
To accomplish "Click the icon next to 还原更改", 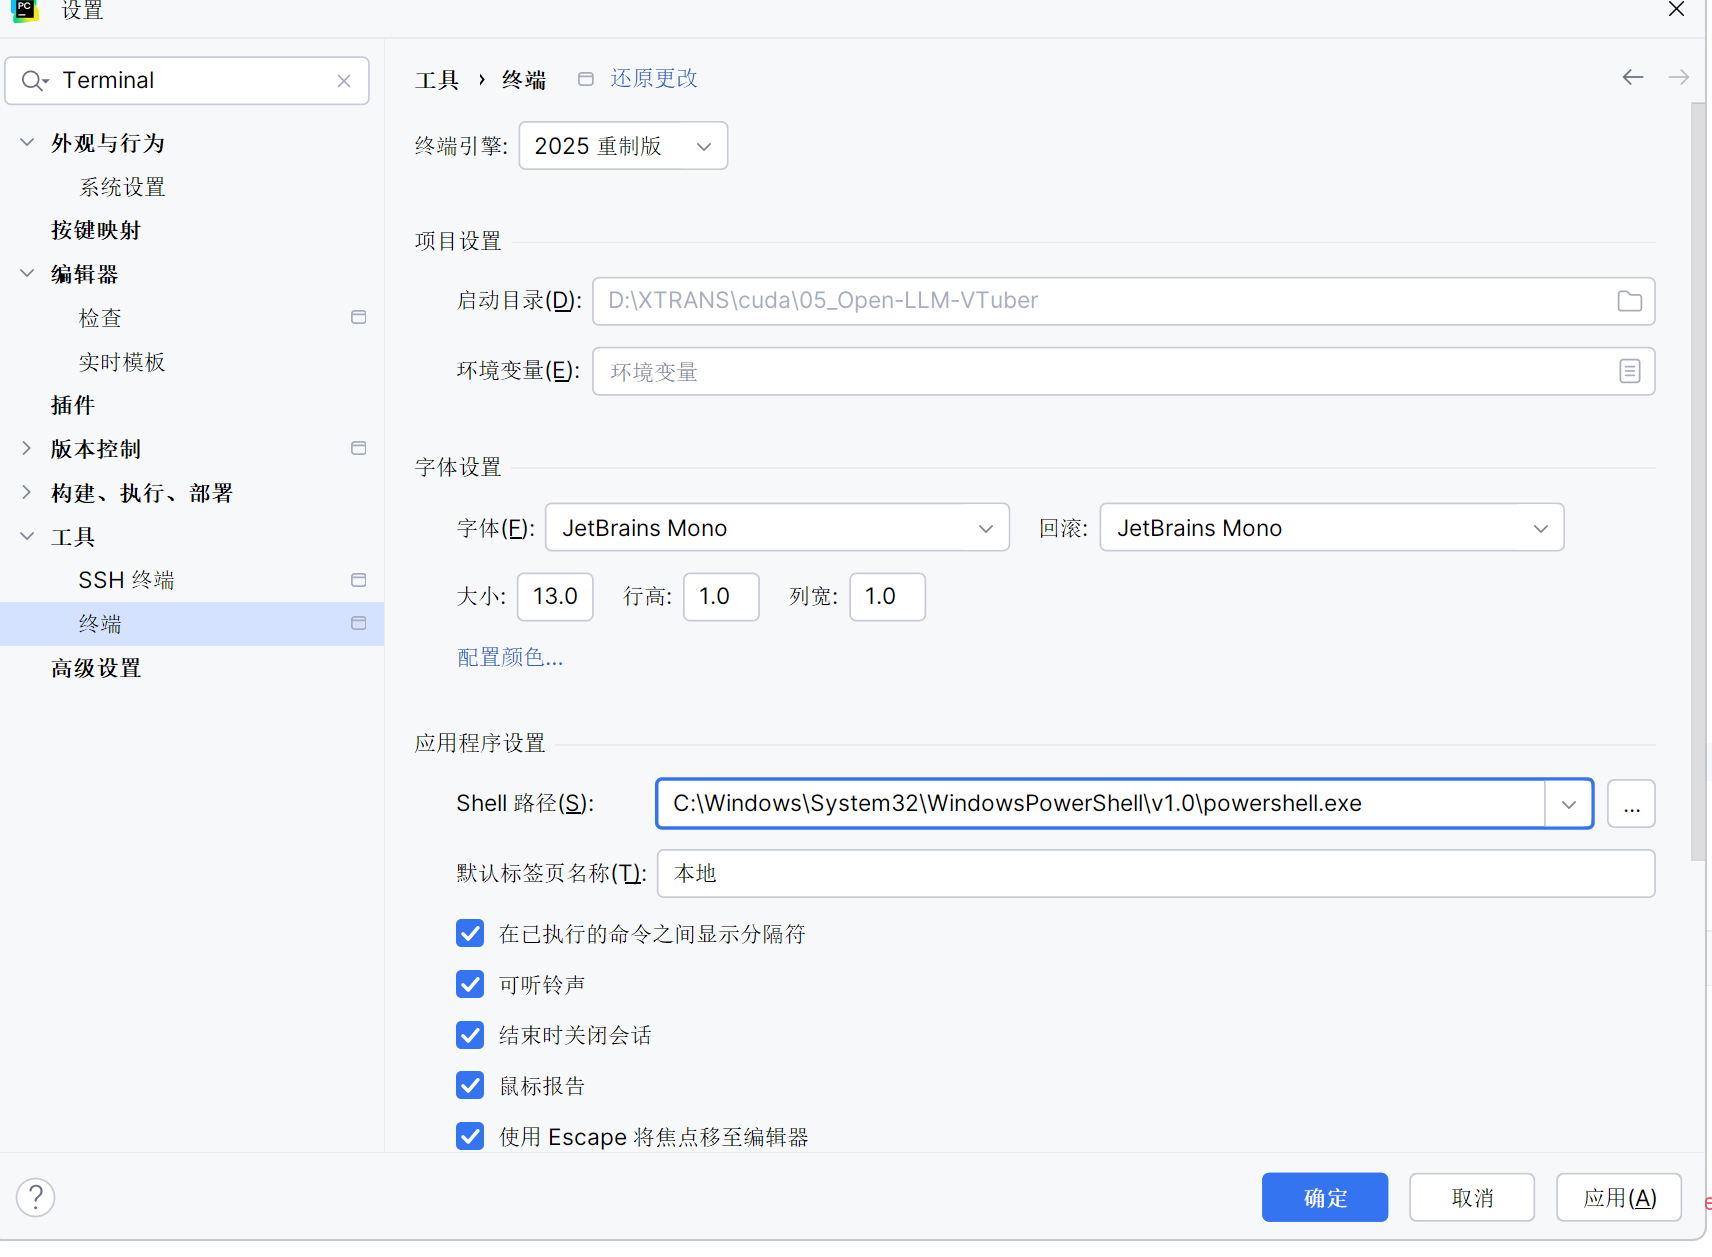I will coord(586,79).
